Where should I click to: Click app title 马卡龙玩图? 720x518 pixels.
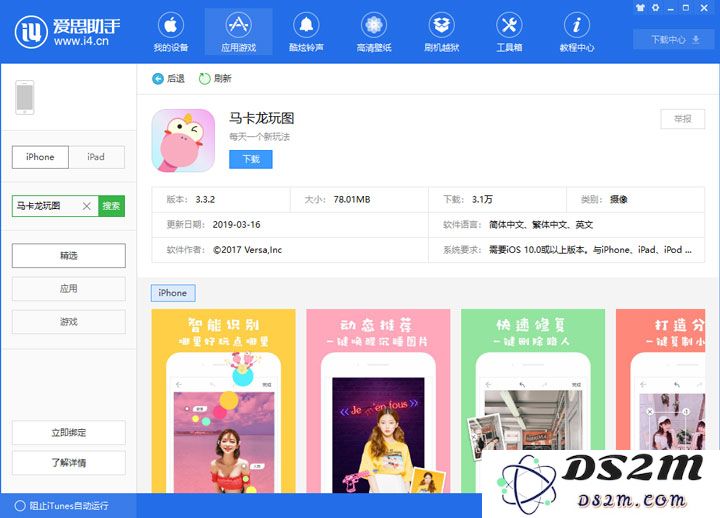coord(262,118)
